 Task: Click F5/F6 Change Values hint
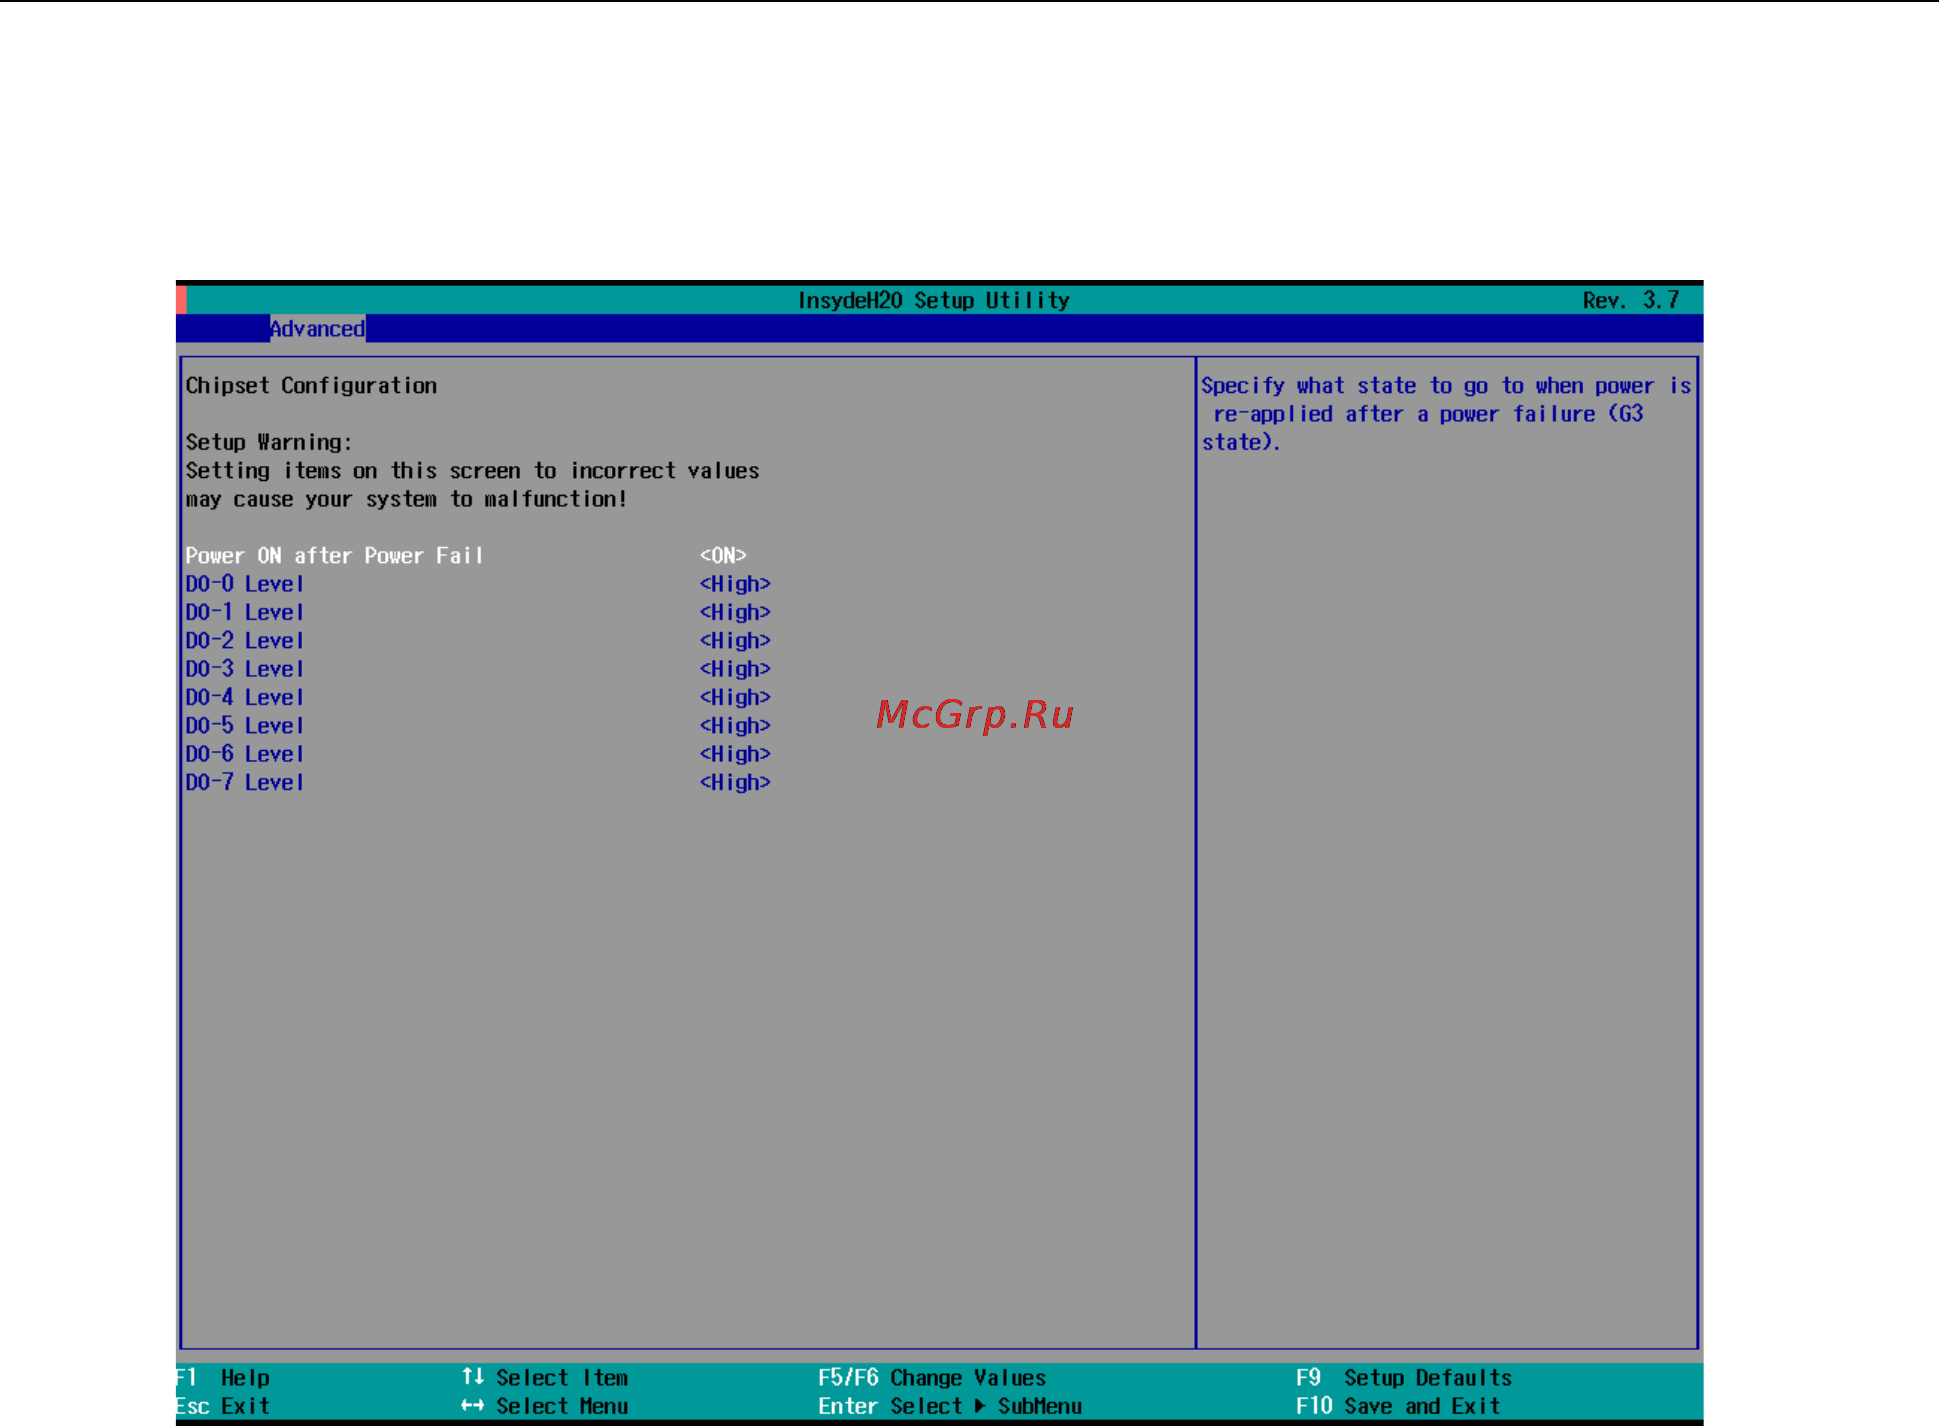tap(932, 1378)
